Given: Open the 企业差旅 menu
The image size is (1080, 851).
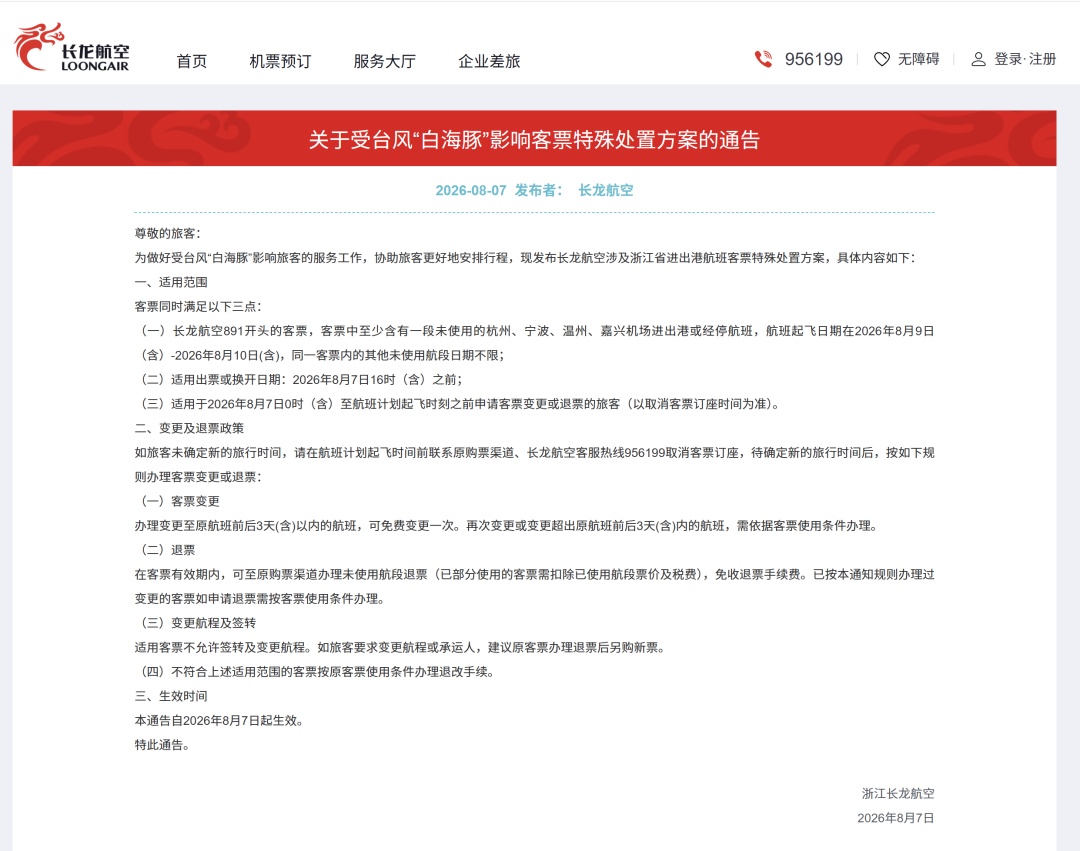Looking at the screenshot, I should point(489,61).
